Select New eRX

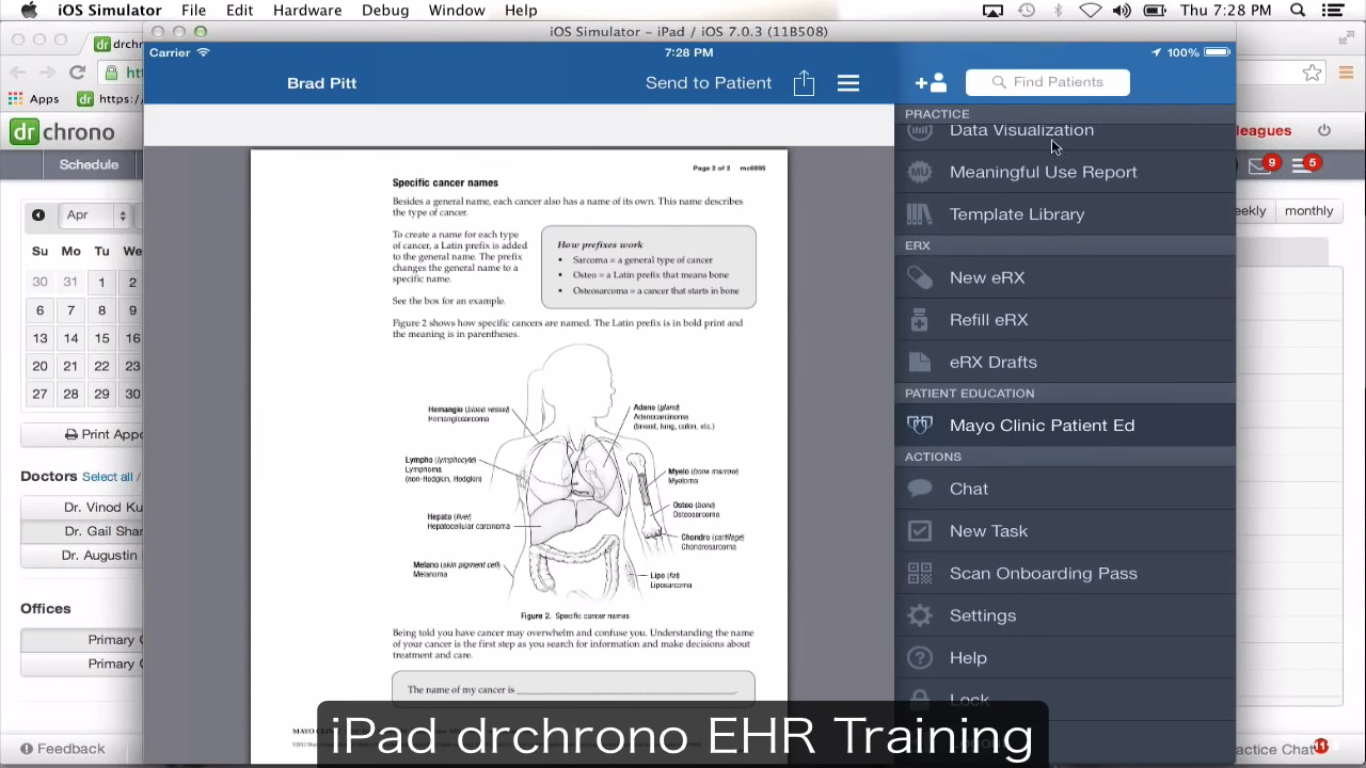coord(1065,277)
